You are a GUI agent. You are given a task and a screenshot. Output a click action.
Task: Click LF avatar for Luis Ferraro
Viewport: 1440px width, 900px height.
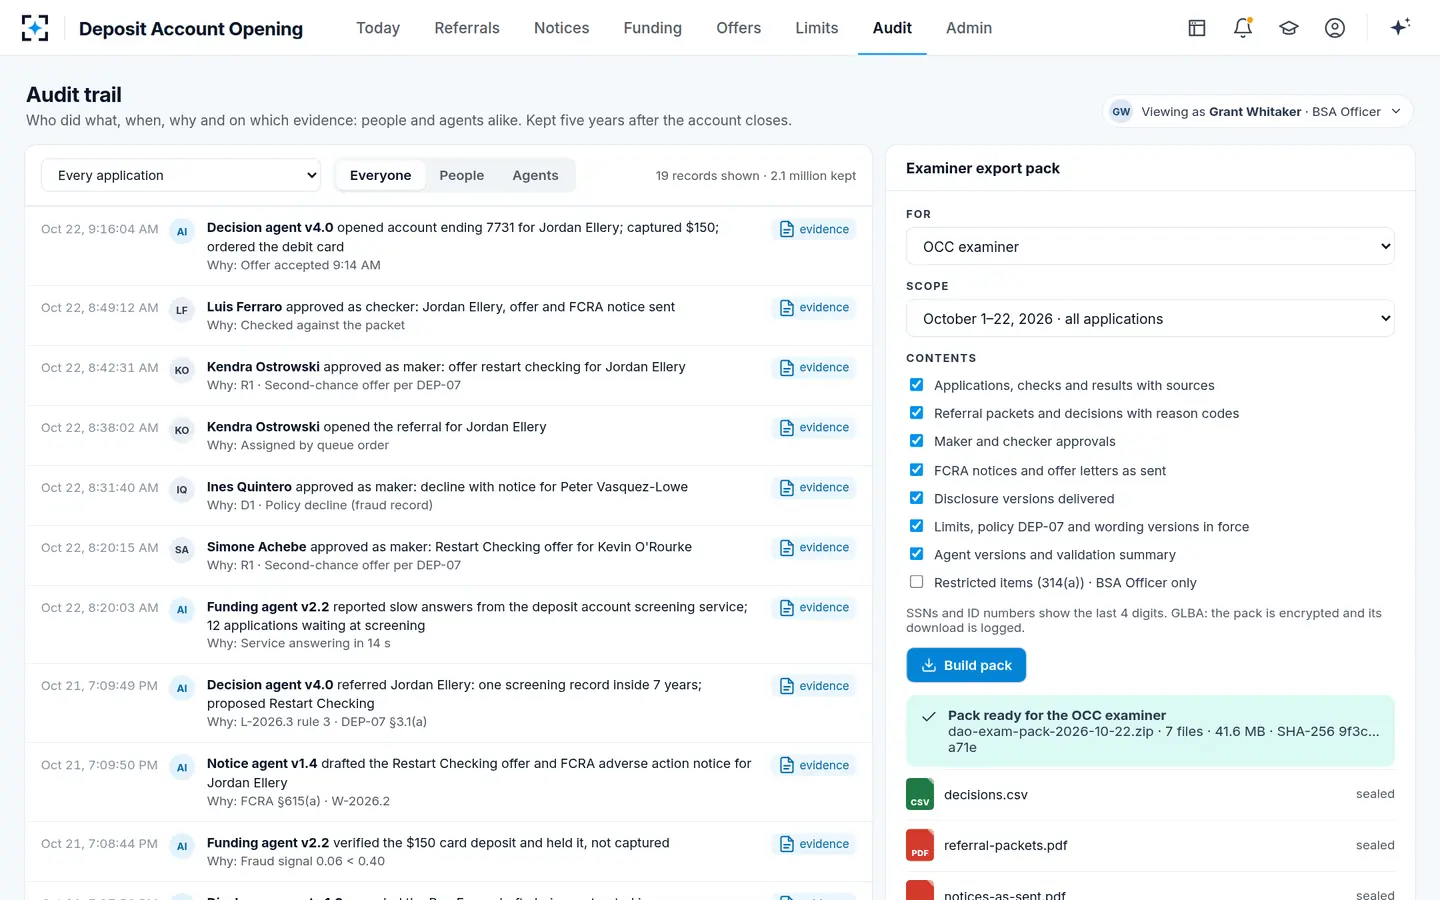pyautogui.click(x=182, y=310)
